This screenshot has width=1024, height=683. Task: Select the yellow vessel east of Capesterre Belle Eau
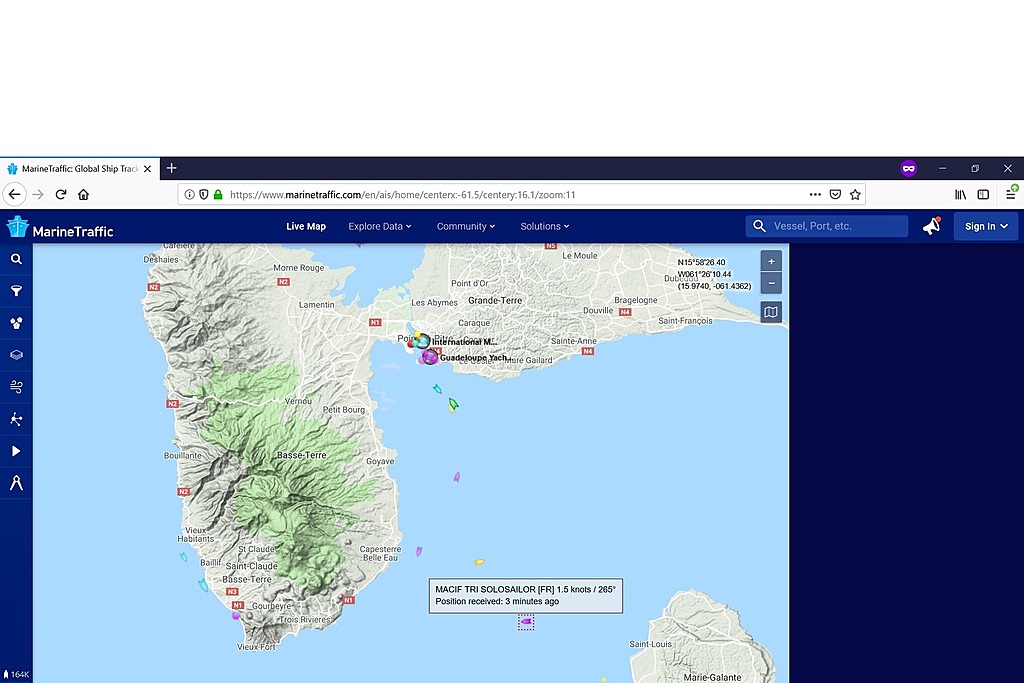click(x=479, y=562)
